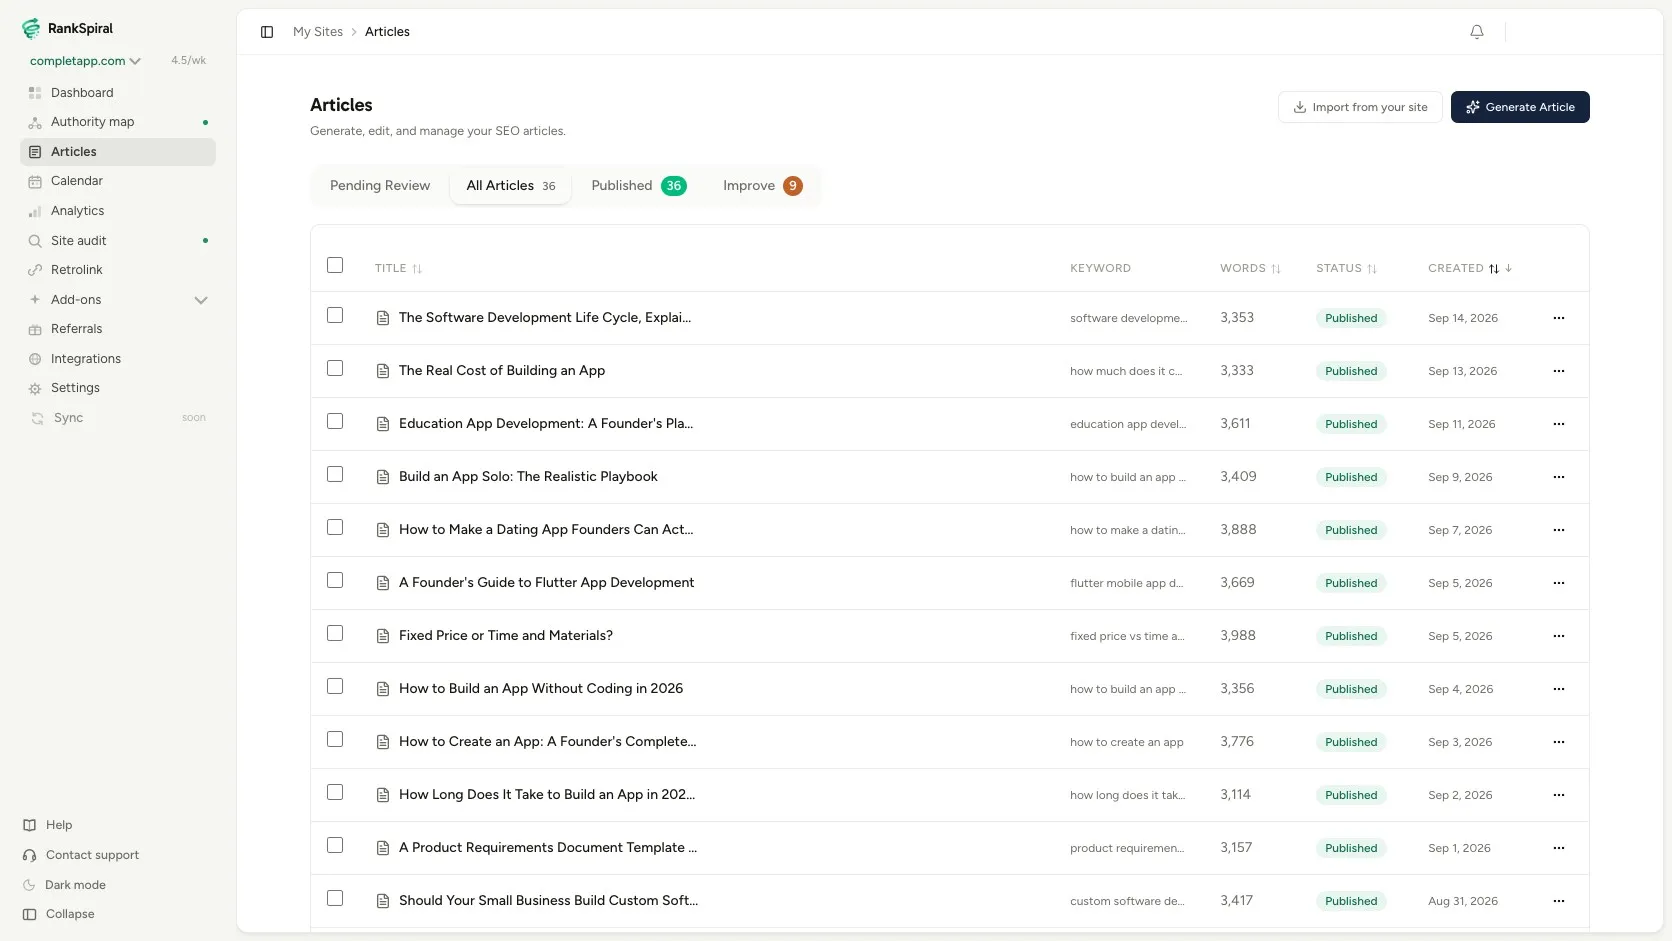Open row options for The Real Cost article
This screenshot has width=1672, height=941.
[x=1558, y=371]
